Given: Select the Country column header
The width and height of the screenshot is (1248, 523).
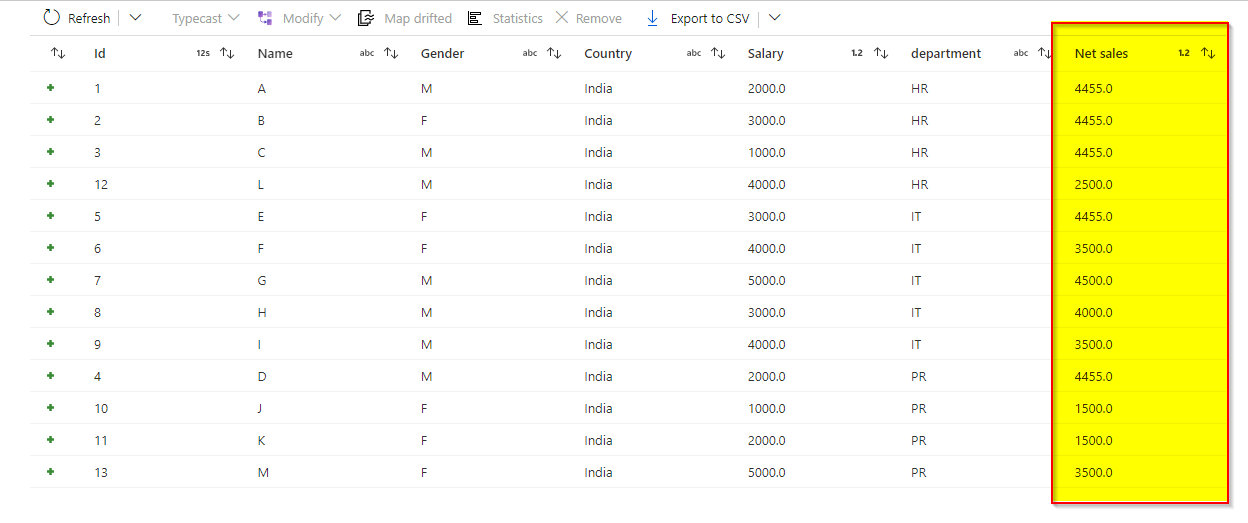Looking at the screenshot, I should click(608, 54).
